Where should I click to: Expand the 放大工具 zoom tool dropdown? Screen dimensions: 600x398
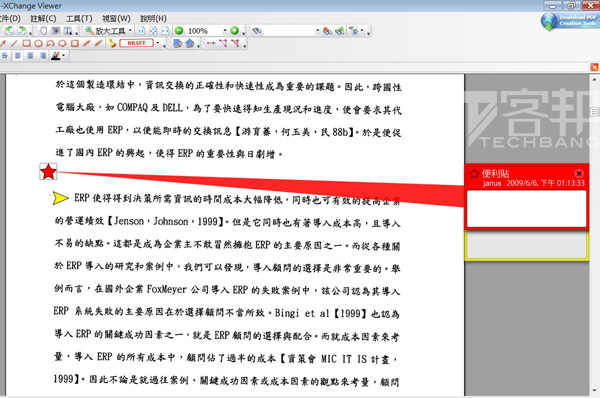[130, 31]
